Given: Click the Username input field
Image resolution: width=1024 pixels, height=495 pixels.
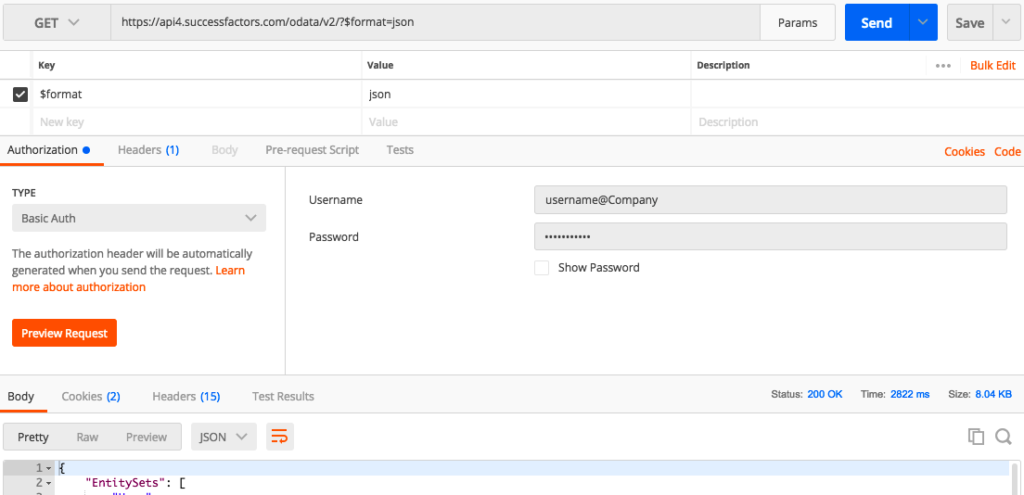Looking at the screenshot, I should (770, 199).
